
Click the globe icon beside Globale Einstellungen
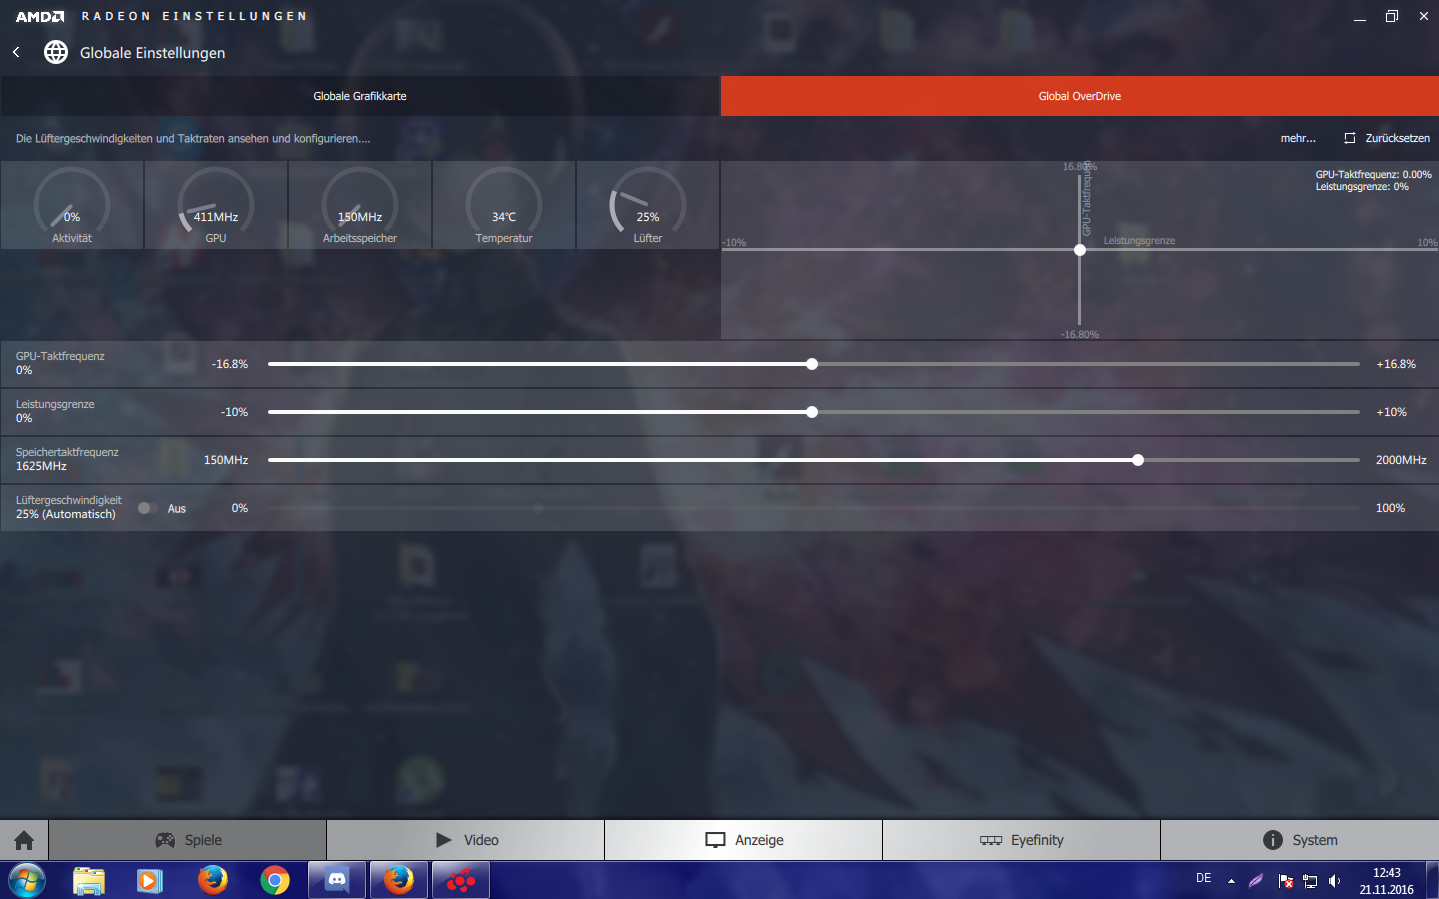(56, 52)
